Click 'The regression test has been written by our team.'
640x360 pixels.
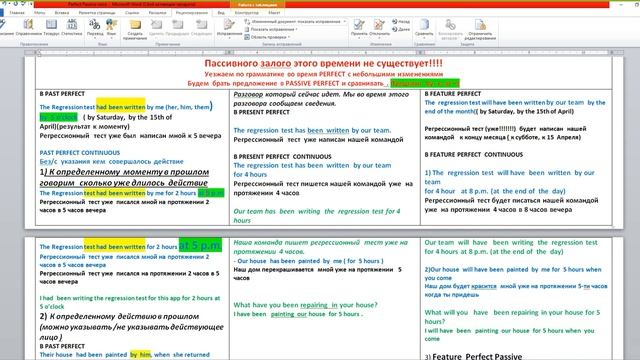(x=312, y=130)
